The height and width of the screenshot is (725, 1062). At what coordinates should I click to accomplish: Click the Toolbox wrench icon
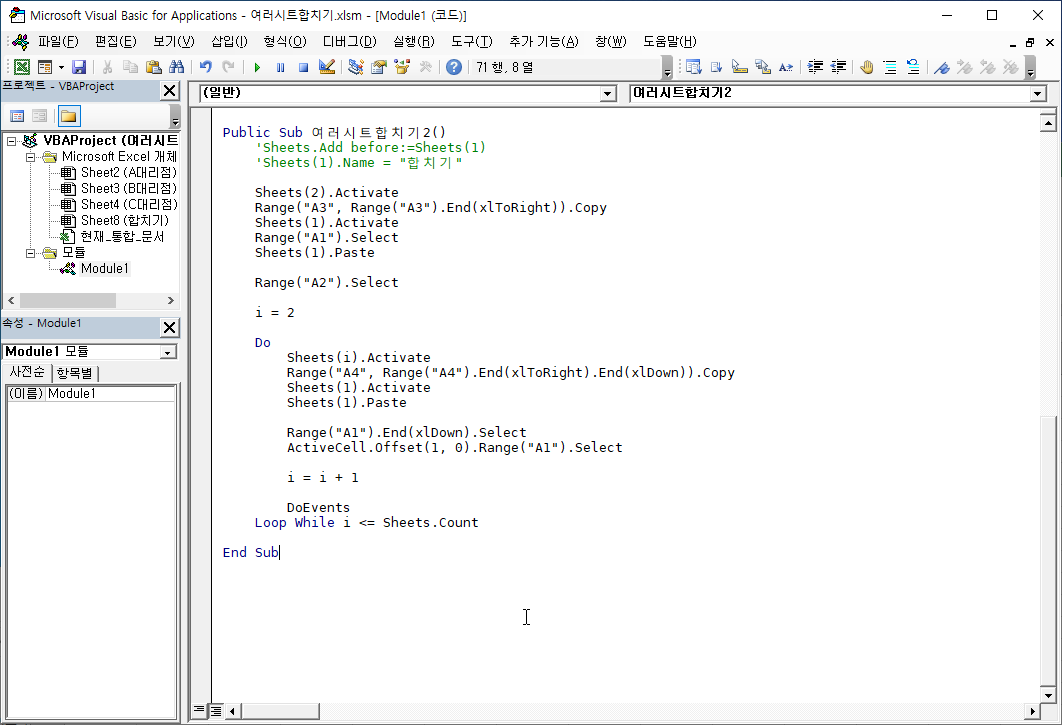point(425,67)
